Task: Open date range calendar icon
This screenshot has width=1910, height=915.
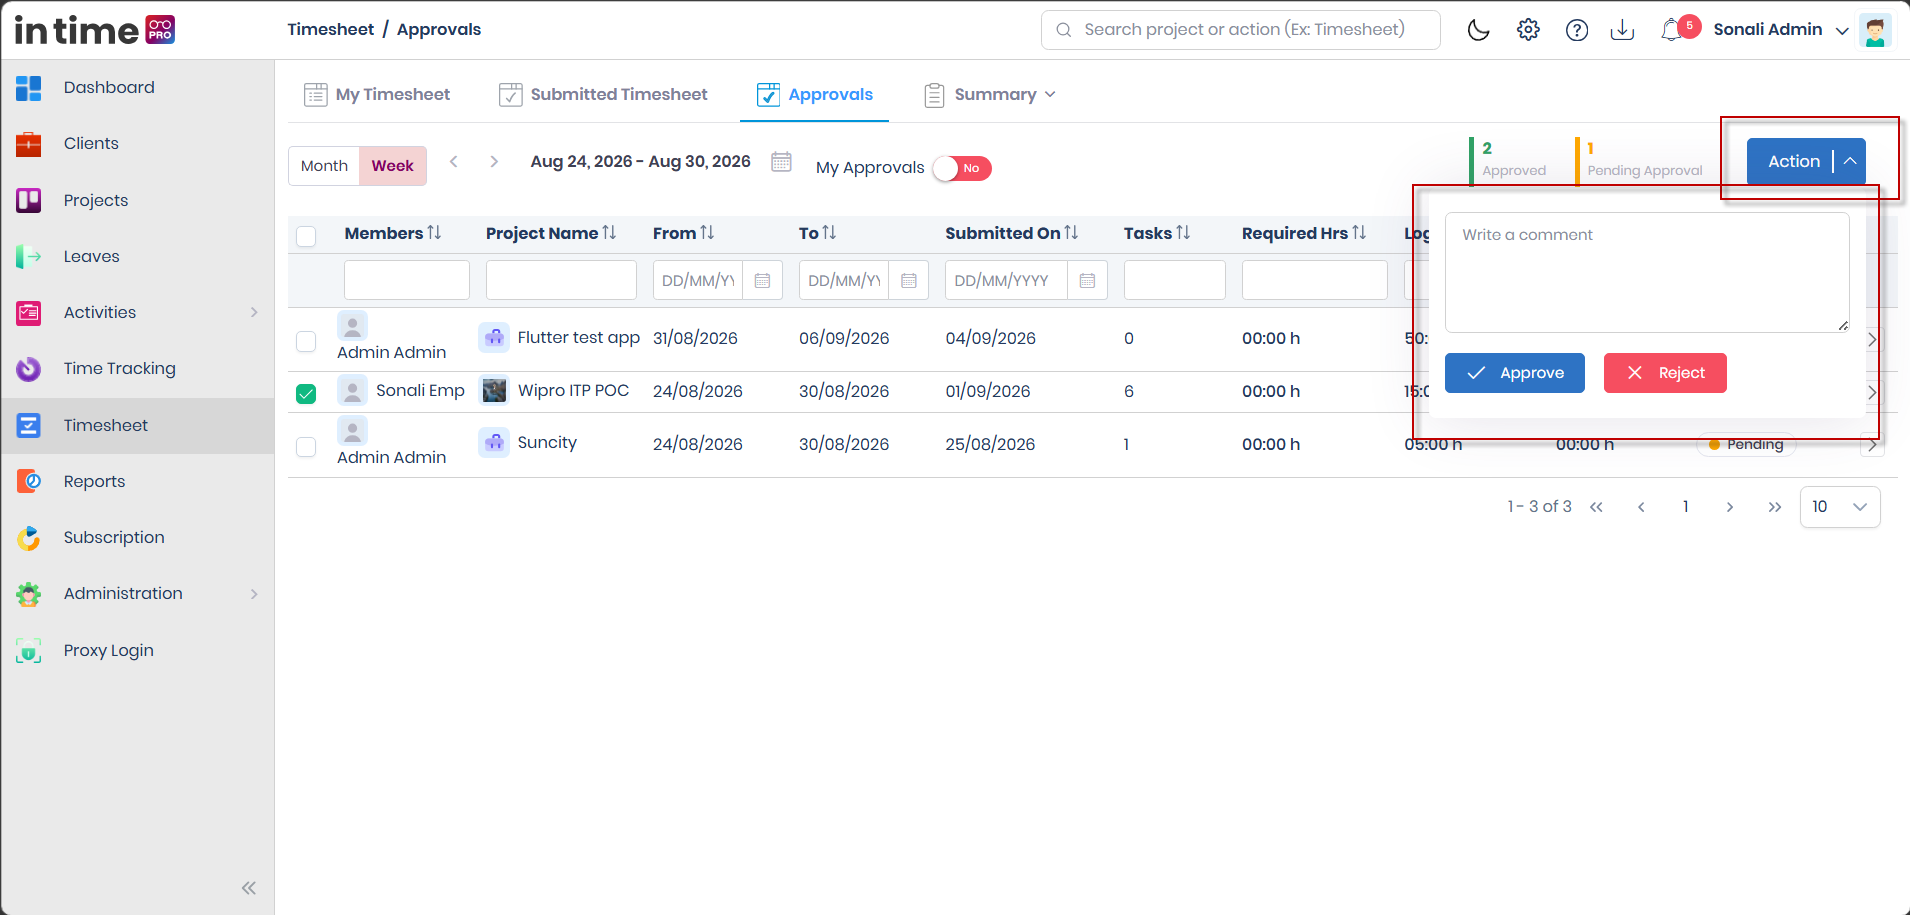Action: (781, 161)
